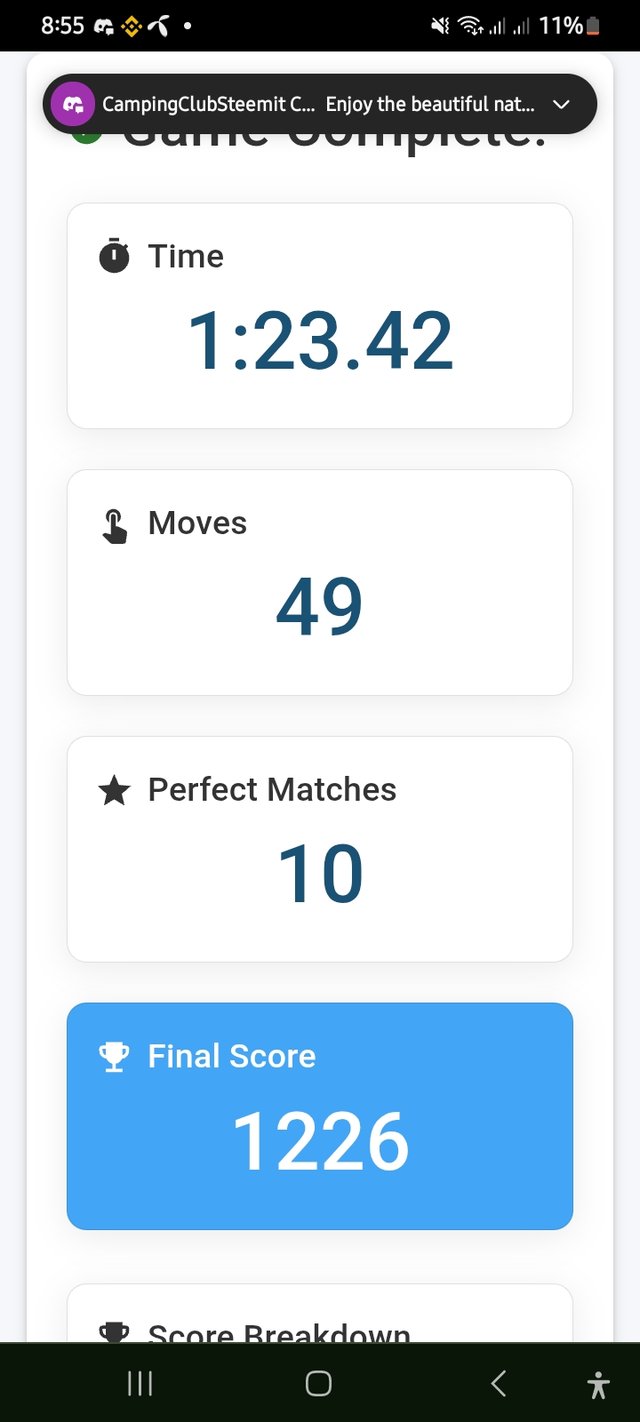Tap the star icon beside Perfect Matches
Screen dimensions: 640x1422
pos(115,792)
